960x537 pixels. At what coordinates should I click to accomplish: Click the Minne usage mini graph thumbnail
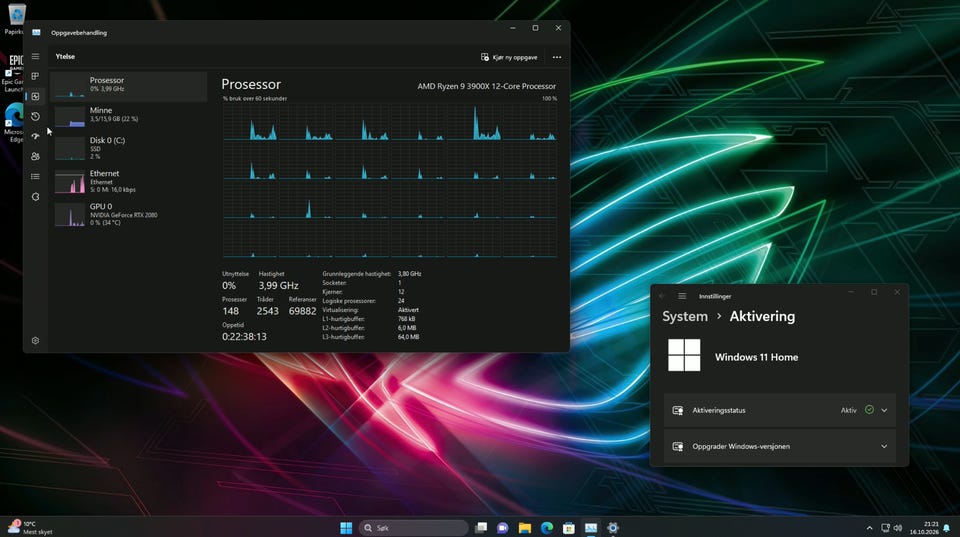point(70,116)
